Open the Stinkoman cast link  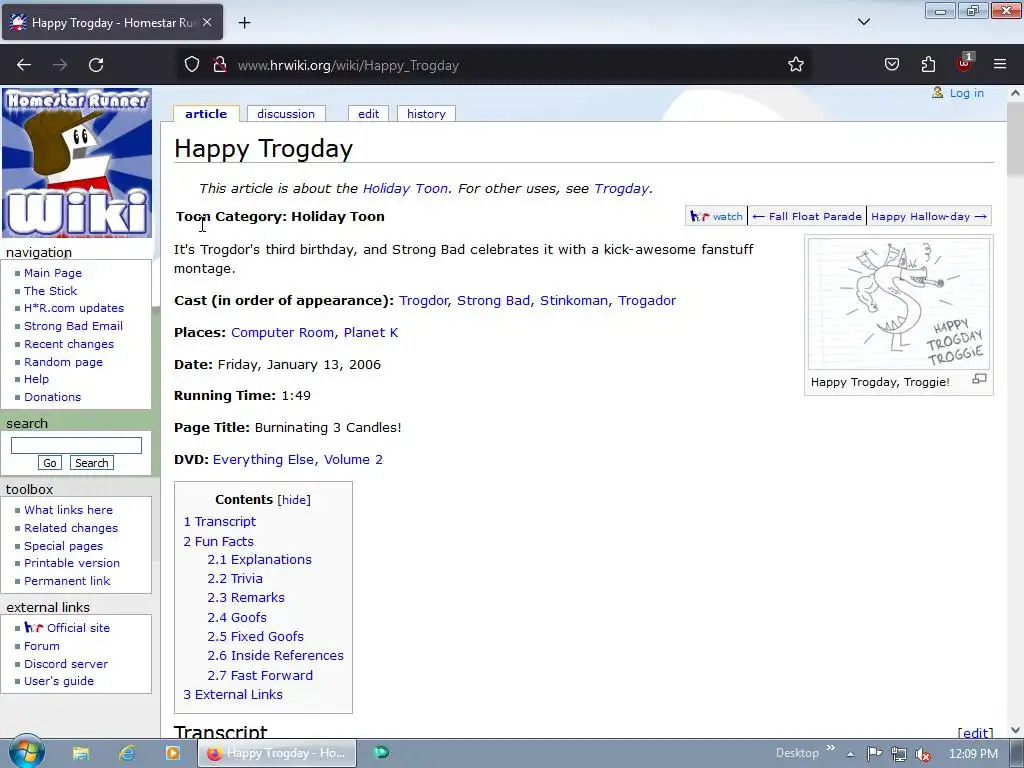coord(573,300)
